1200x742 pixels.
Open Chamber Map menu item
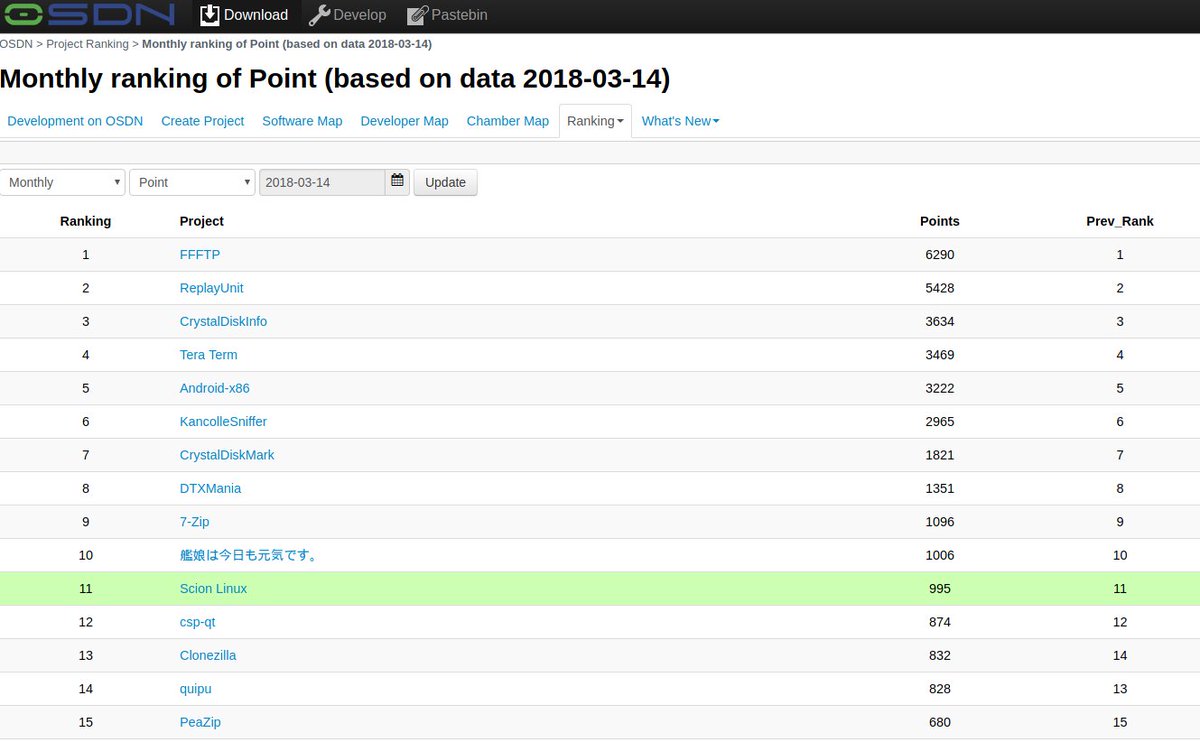pyautogui.click(x=508, y=121)
